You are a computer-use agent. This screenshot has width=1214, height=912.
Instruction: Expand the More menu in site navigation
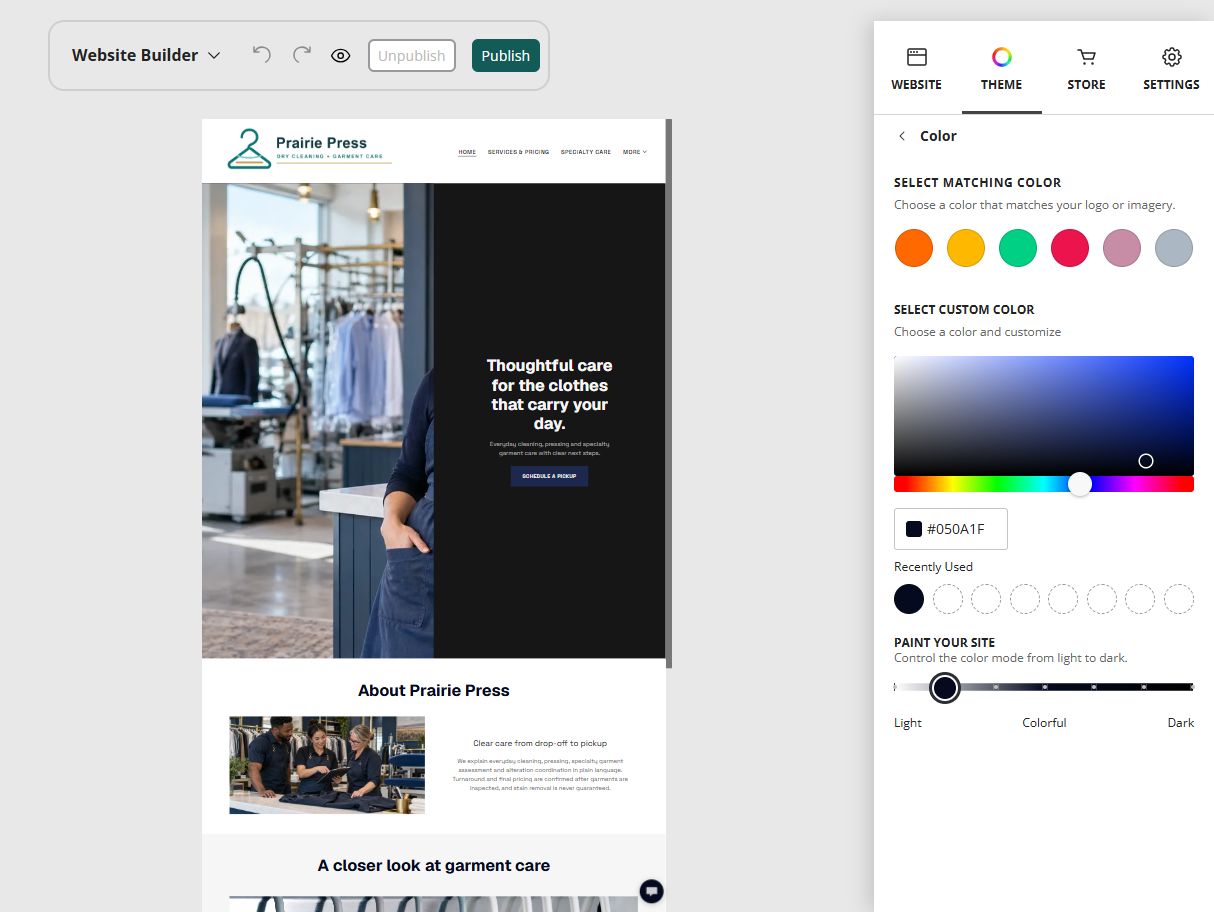point(634,152)
